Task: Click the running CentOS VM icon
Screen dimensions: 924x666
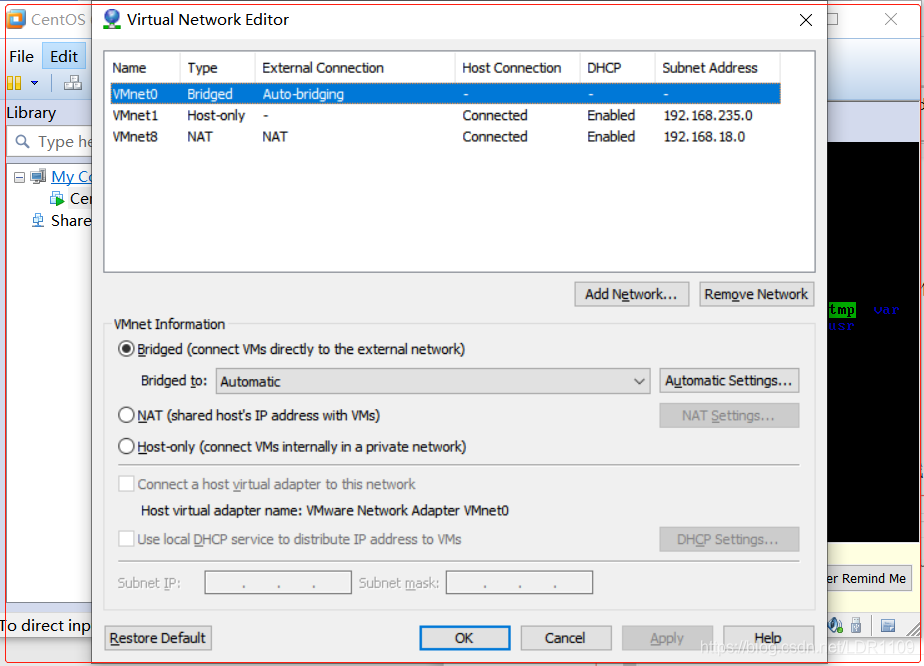Action: click(x=57, y=199)
